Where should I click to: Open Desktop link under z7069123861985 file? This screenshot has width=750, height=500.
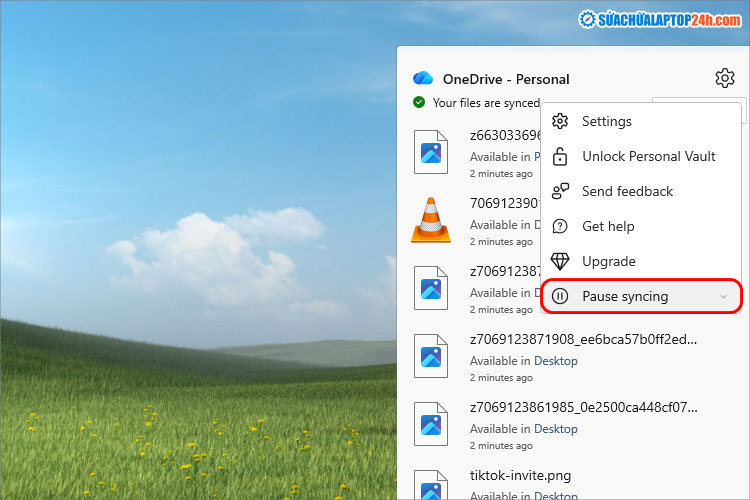pyautogui.click(x=555, y=429)
